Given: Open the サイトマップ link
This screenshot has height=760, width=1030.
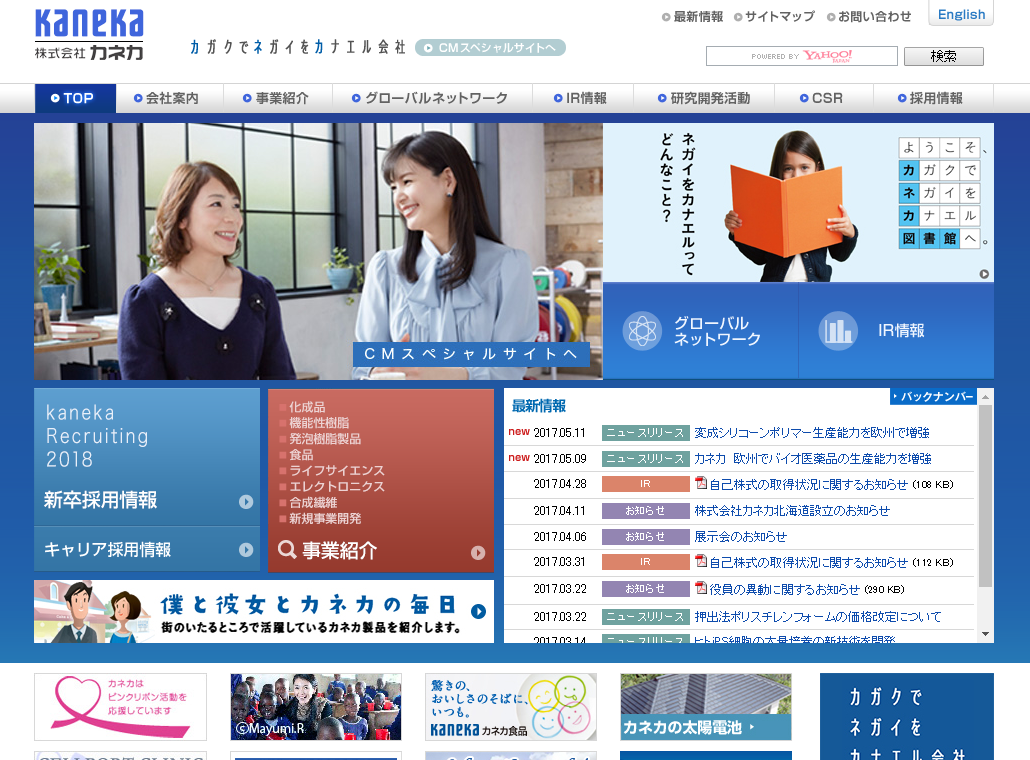Looking at the screenshot, I should pos(774,16).
